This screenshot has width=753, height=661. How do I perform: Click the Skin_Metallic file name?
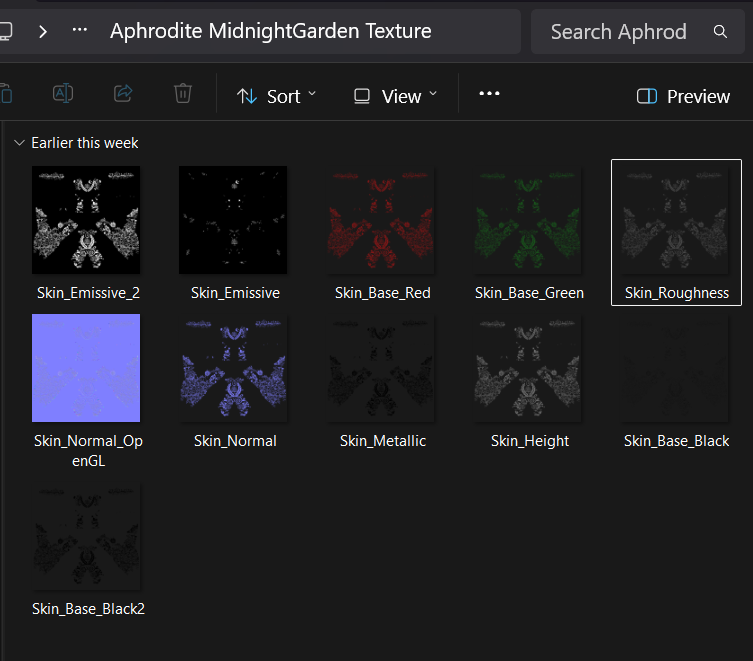(383, 441)
